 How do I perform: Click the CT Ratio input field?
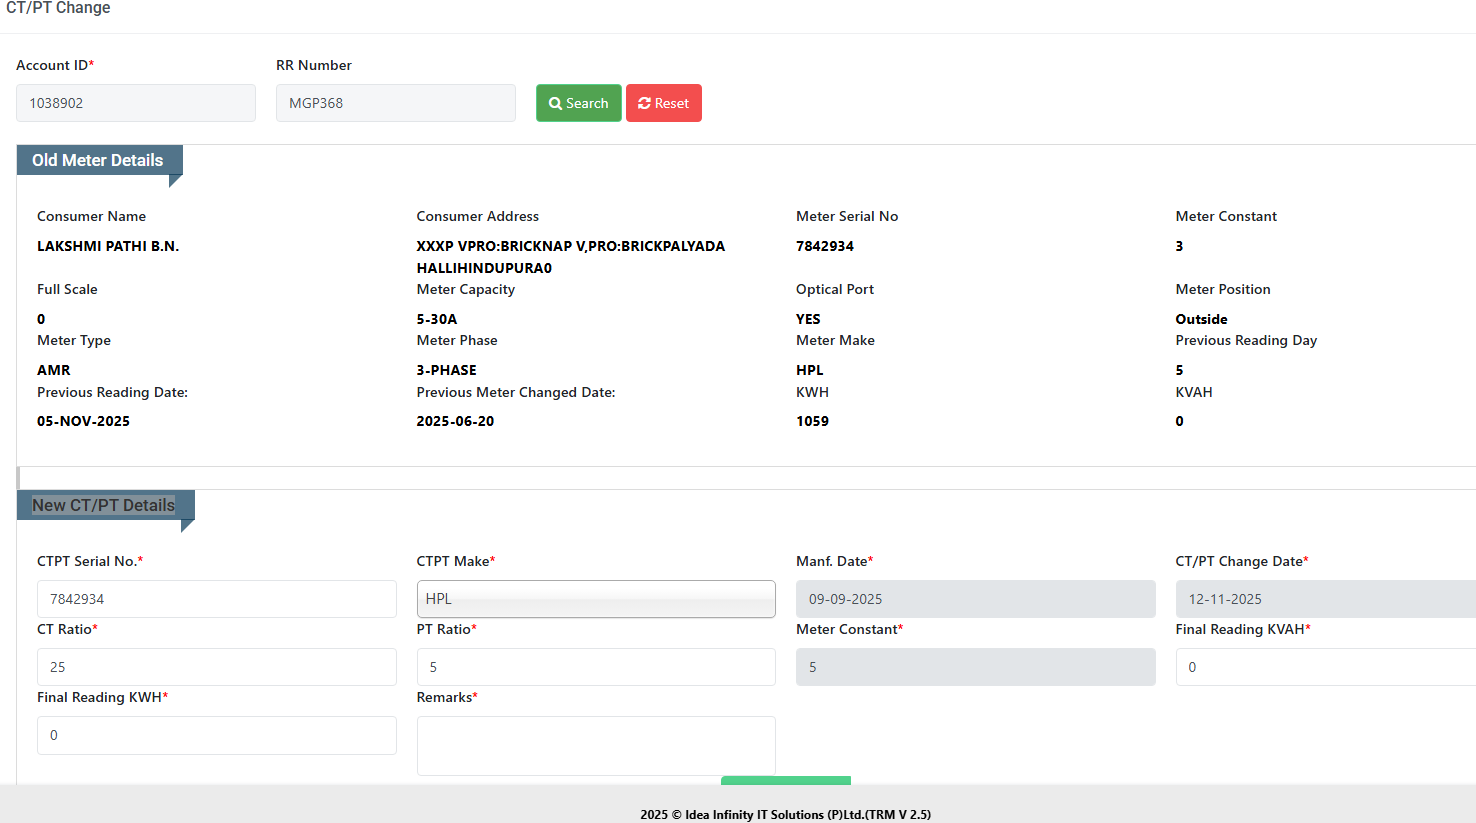pos(216,667)
